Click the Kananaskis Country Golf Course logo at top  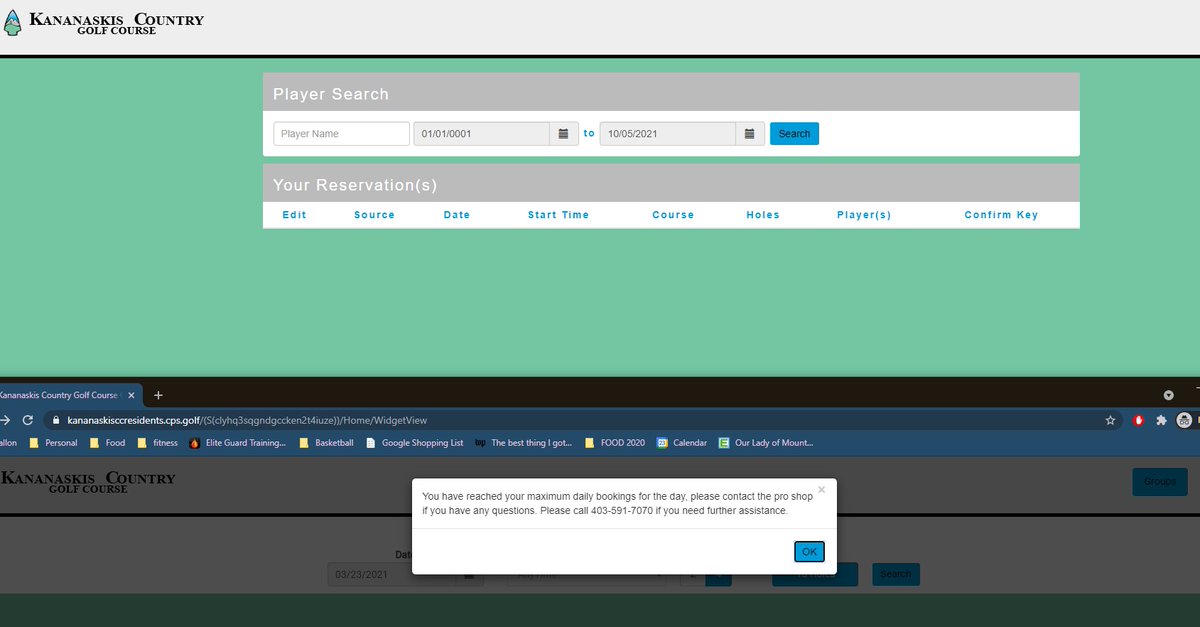[x=104, y=23]
